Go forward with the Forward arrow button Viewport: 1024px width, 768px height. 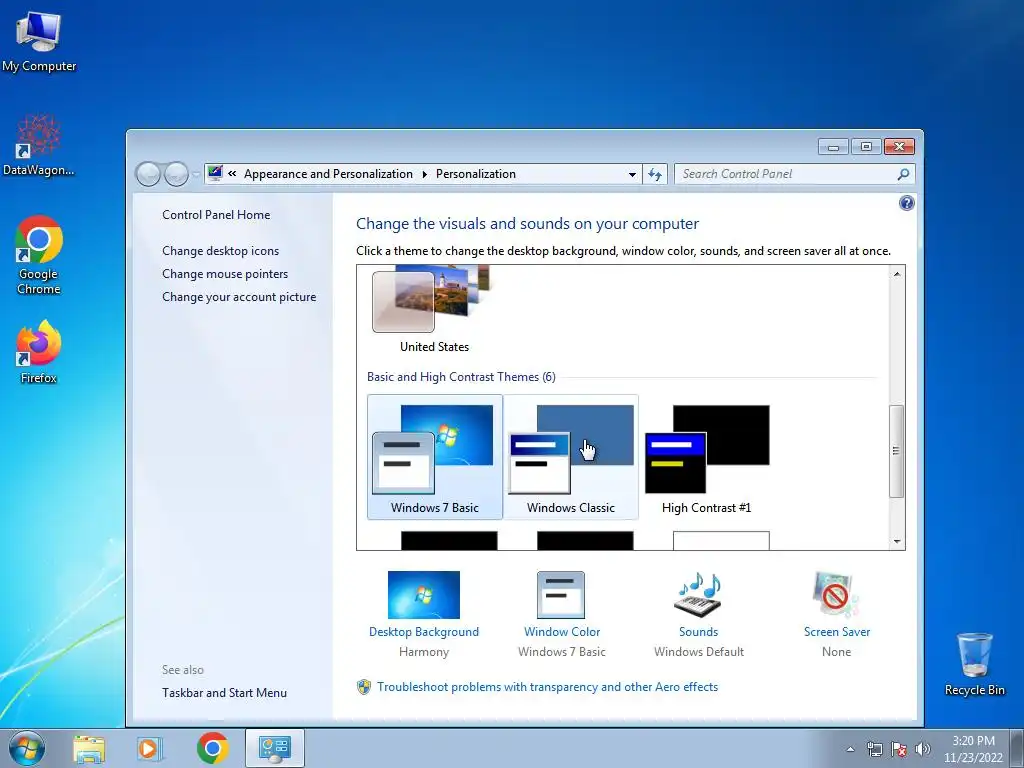tap(176, 174)
